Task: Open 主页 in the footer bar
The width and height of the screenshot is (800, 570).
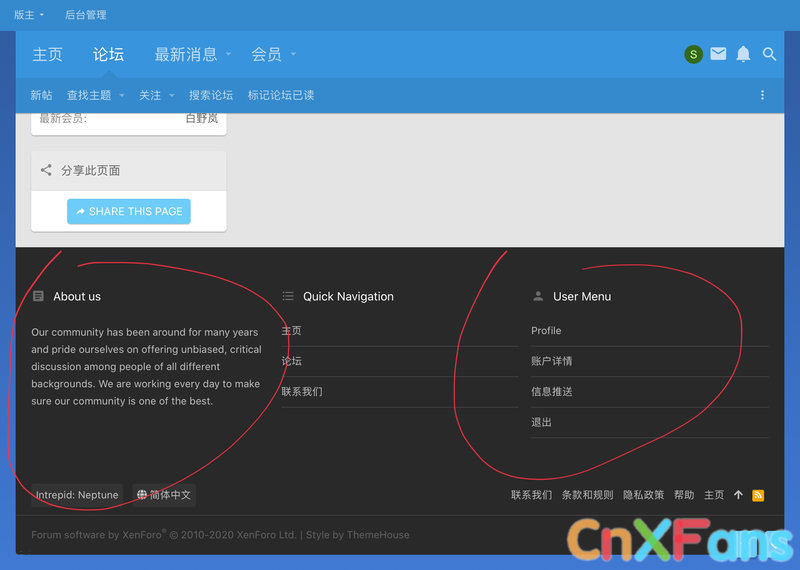Action: (x=714, y=495)
